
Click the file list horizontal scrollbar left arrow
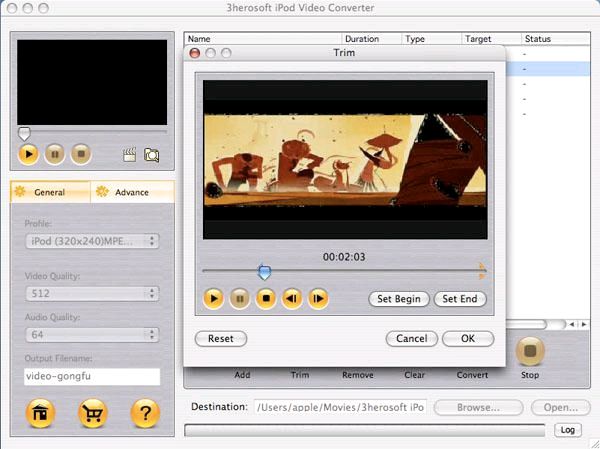572,325
